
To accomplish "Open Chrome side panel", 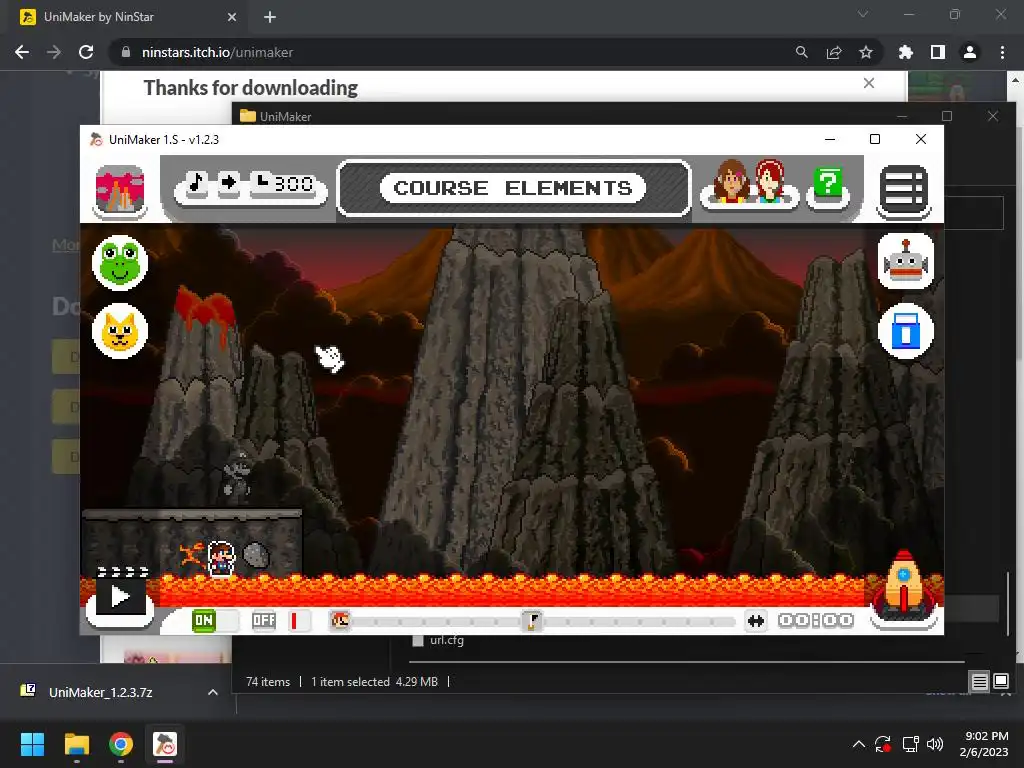I will point(938,52).
